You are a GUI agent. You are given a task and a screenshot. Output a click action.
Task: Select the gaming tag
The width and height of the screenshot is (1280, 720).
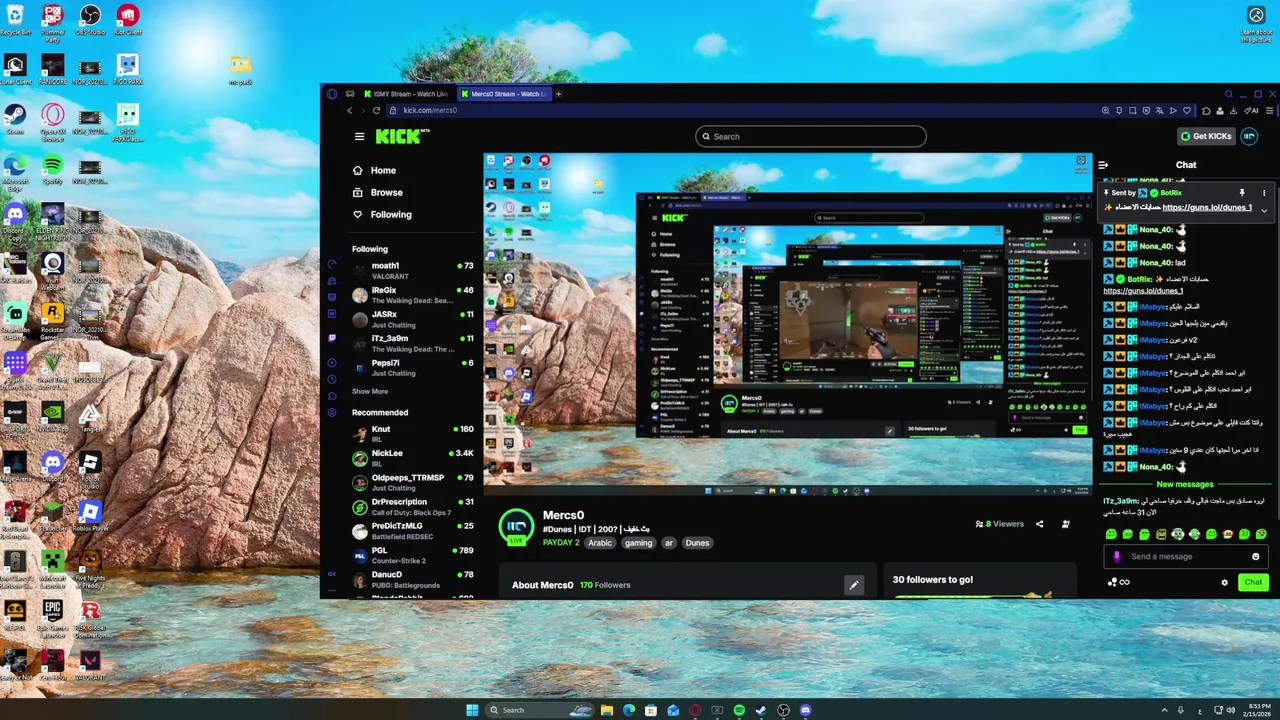(638, 543)
